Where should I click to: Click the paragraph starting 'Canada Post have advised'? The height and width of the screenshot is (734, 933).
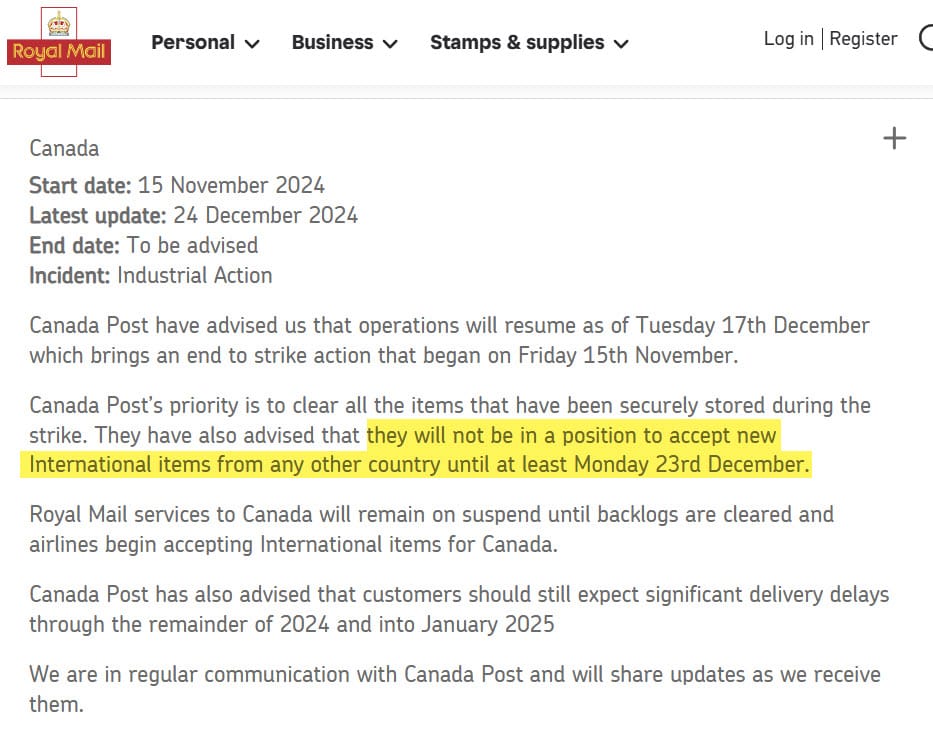pyautogui.click(x=449, y=340)
